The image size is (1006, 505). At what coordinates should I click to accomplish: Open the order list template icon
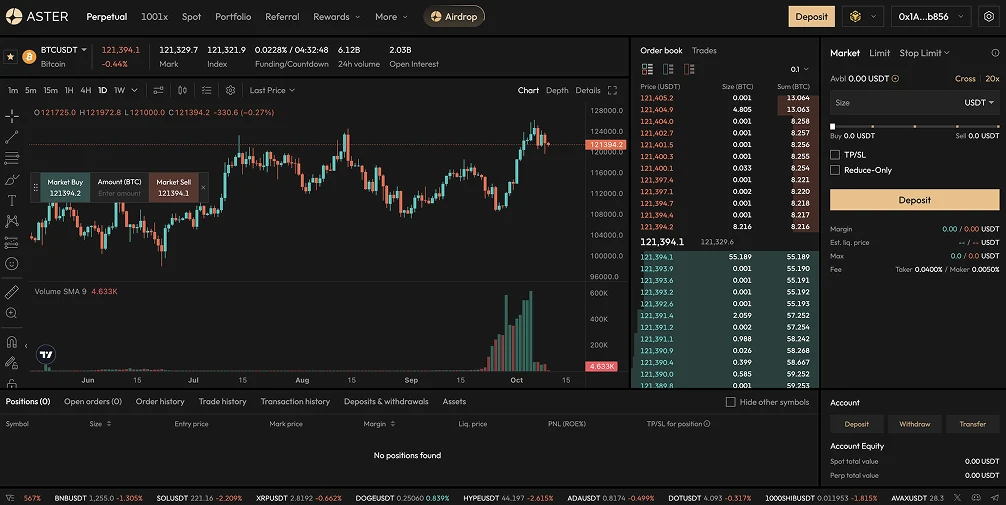[207, 90]
